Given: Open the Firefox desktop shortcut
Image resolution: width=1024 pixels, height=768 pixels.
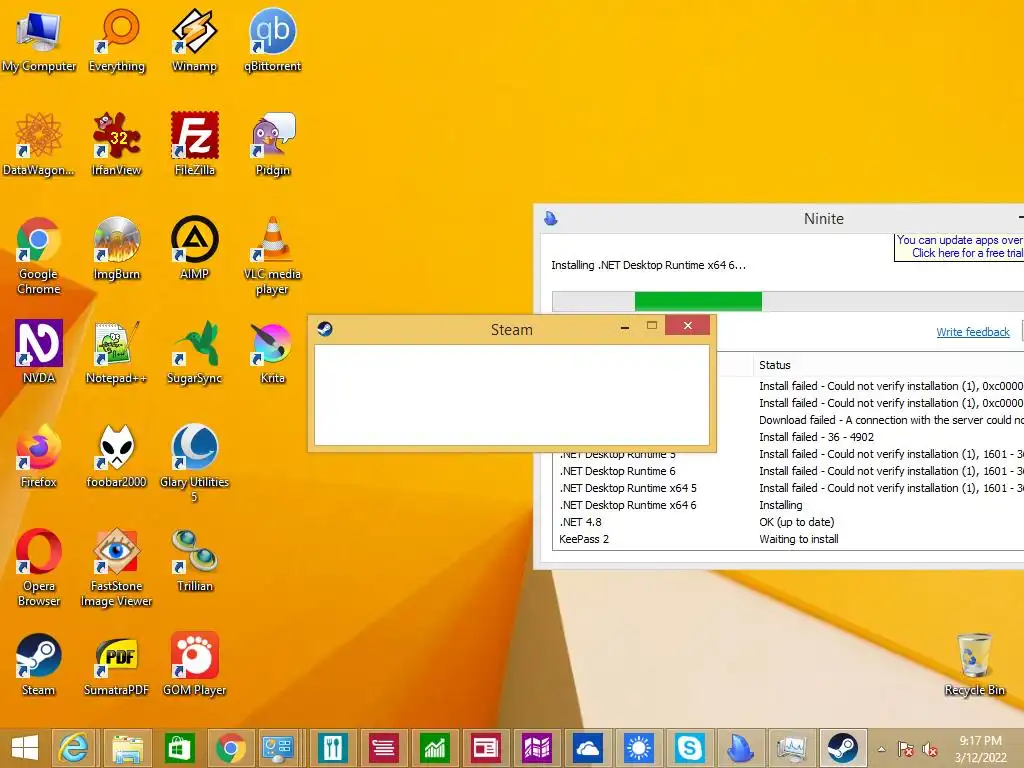Looking at the screenshot, I should point(39,456).
